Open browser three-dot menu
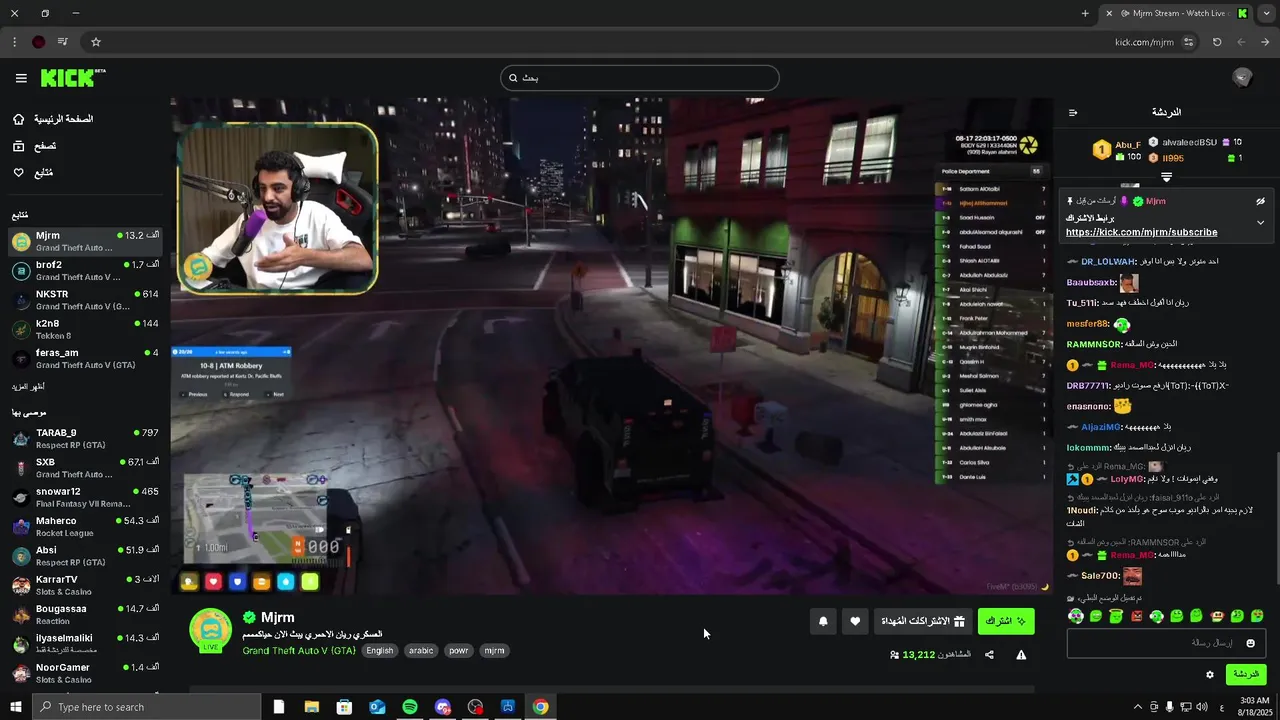The image size is (1280, 720). coord(14,42)
